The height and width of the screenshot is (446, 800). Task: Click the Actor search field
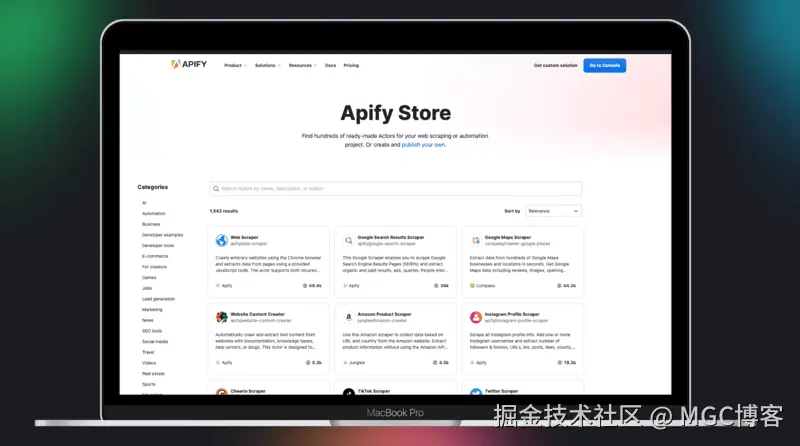click(x=395, y=188)
